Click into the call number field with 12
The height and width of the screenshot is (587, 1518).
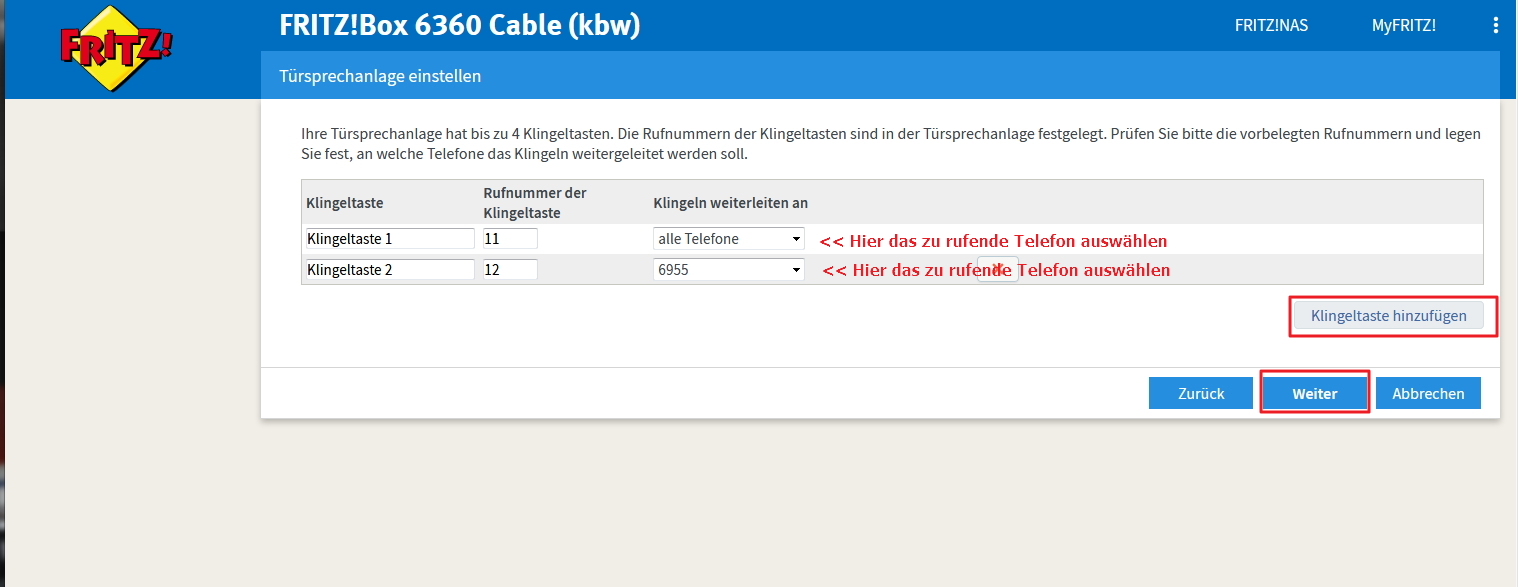510,270
